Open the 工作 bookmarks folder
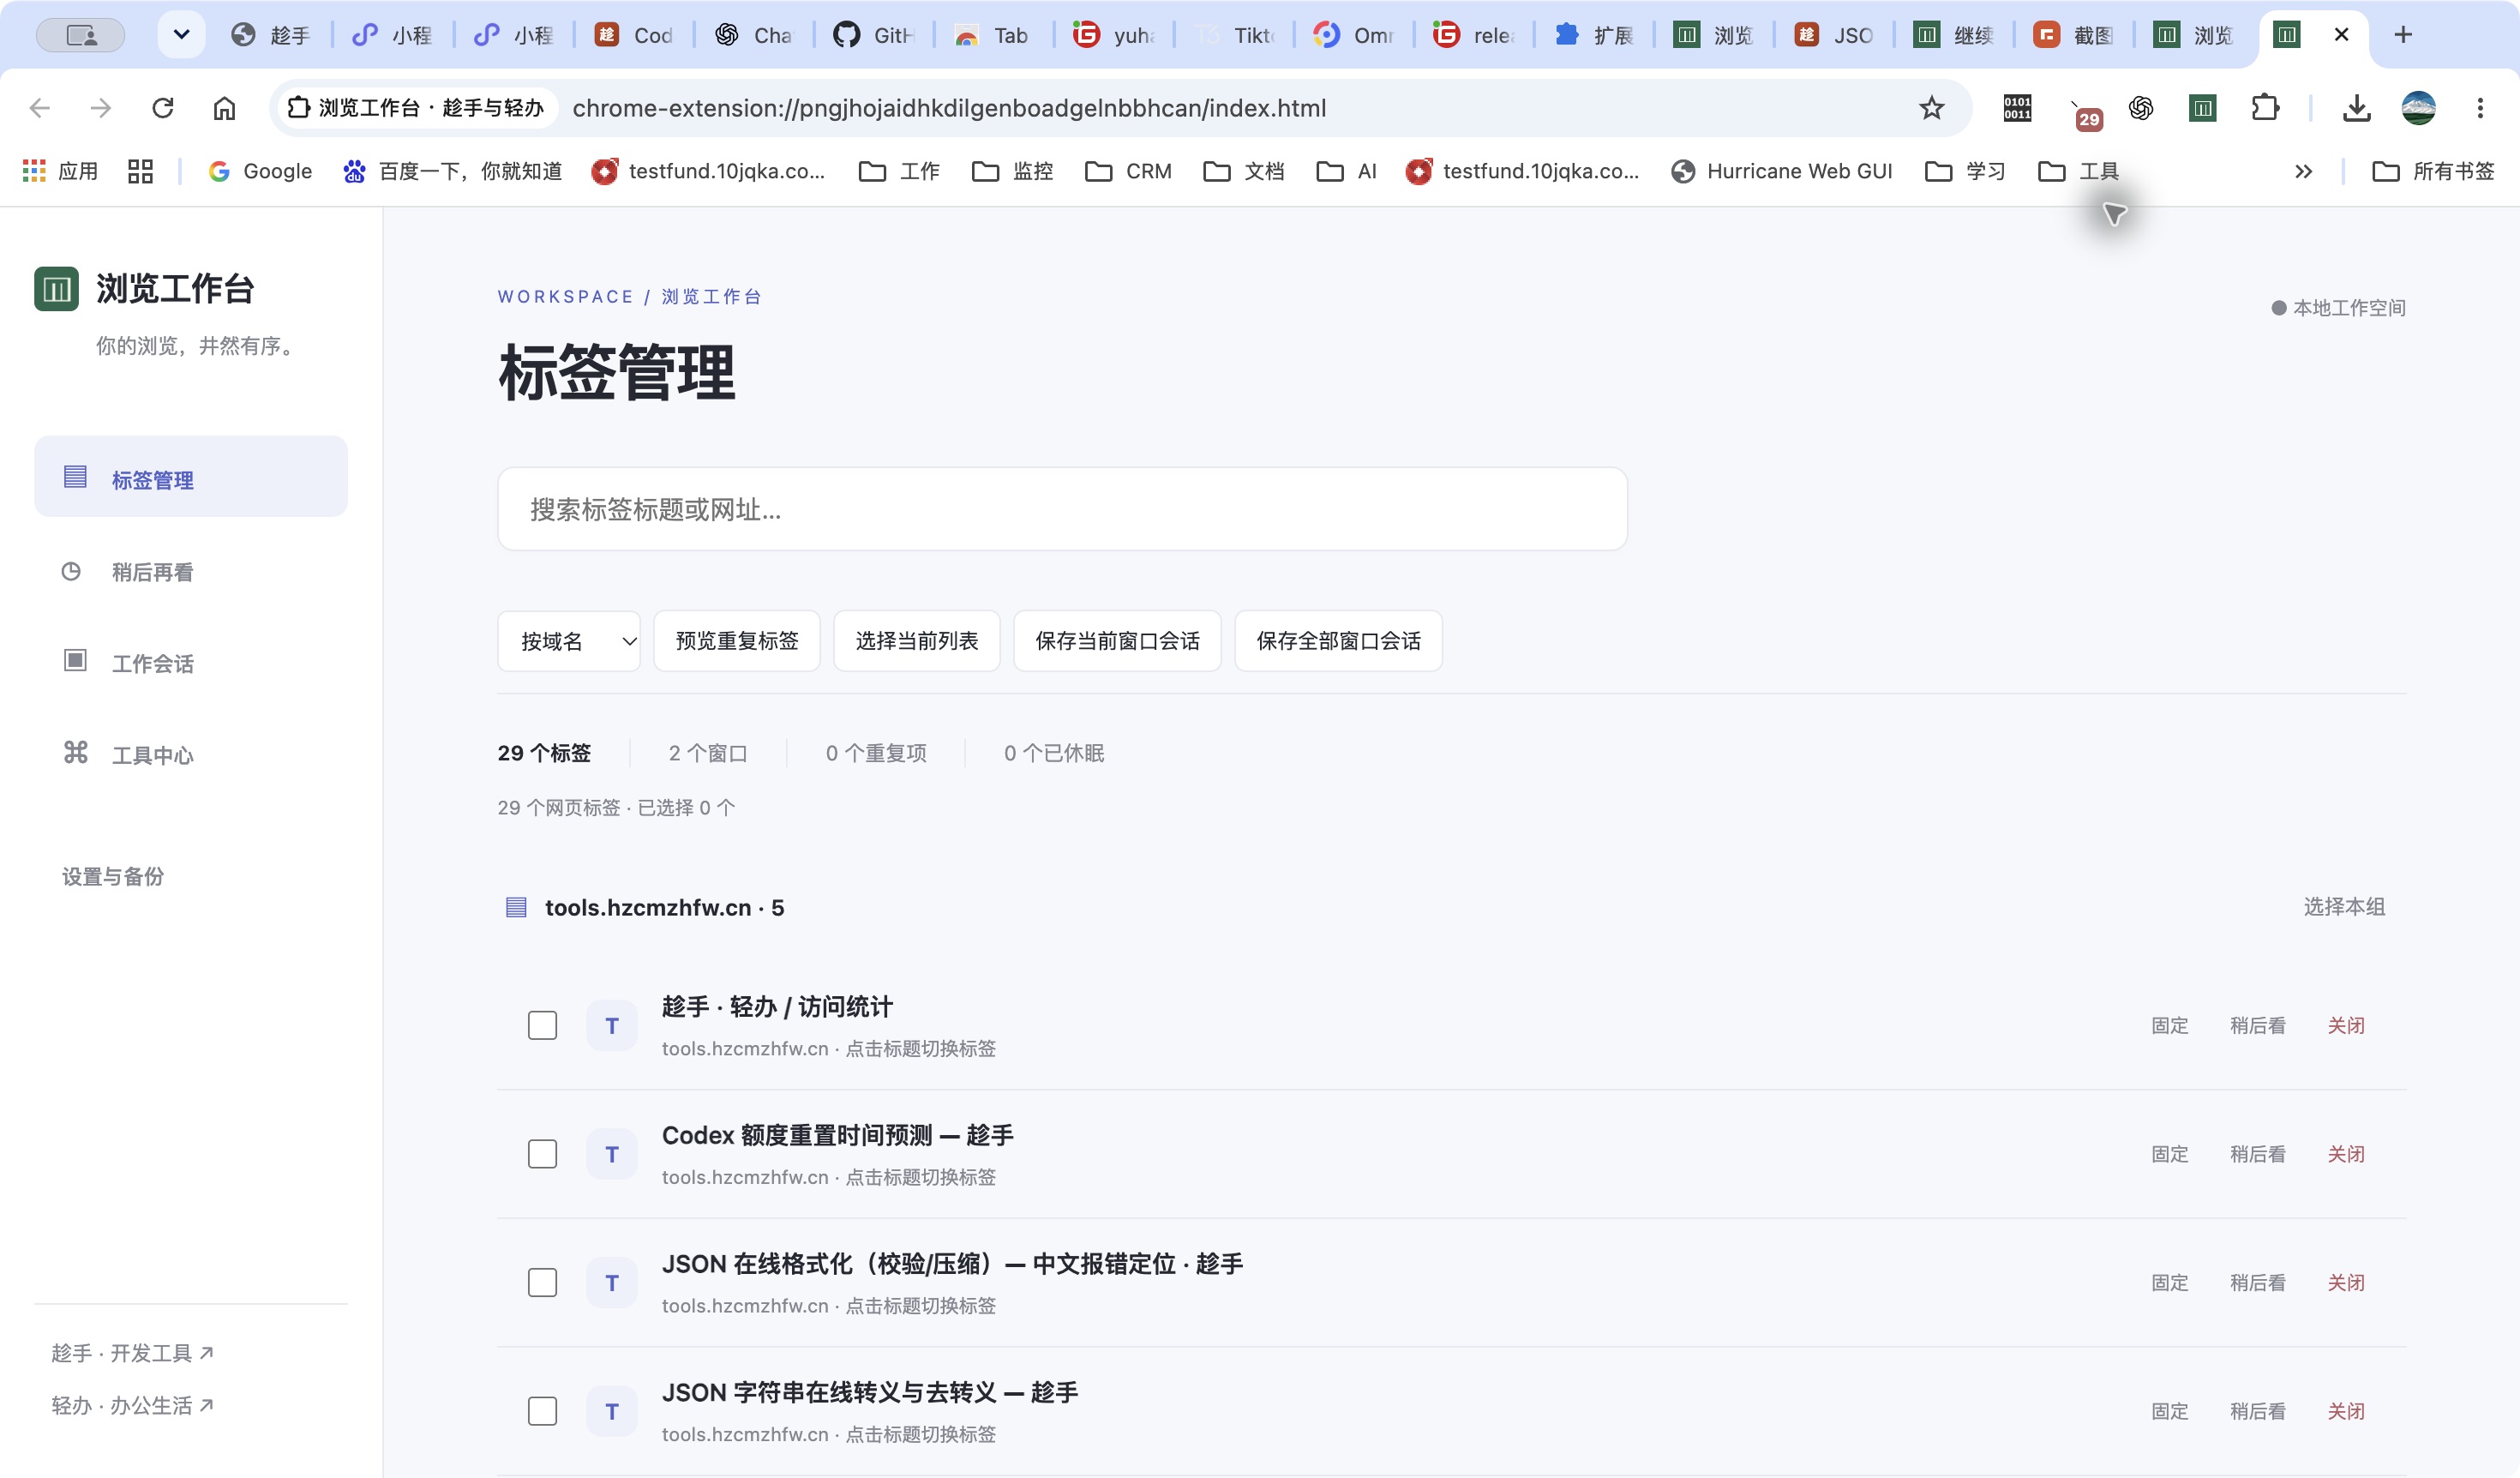Viewport: 2520px width, 1478px height. [899, 171]
